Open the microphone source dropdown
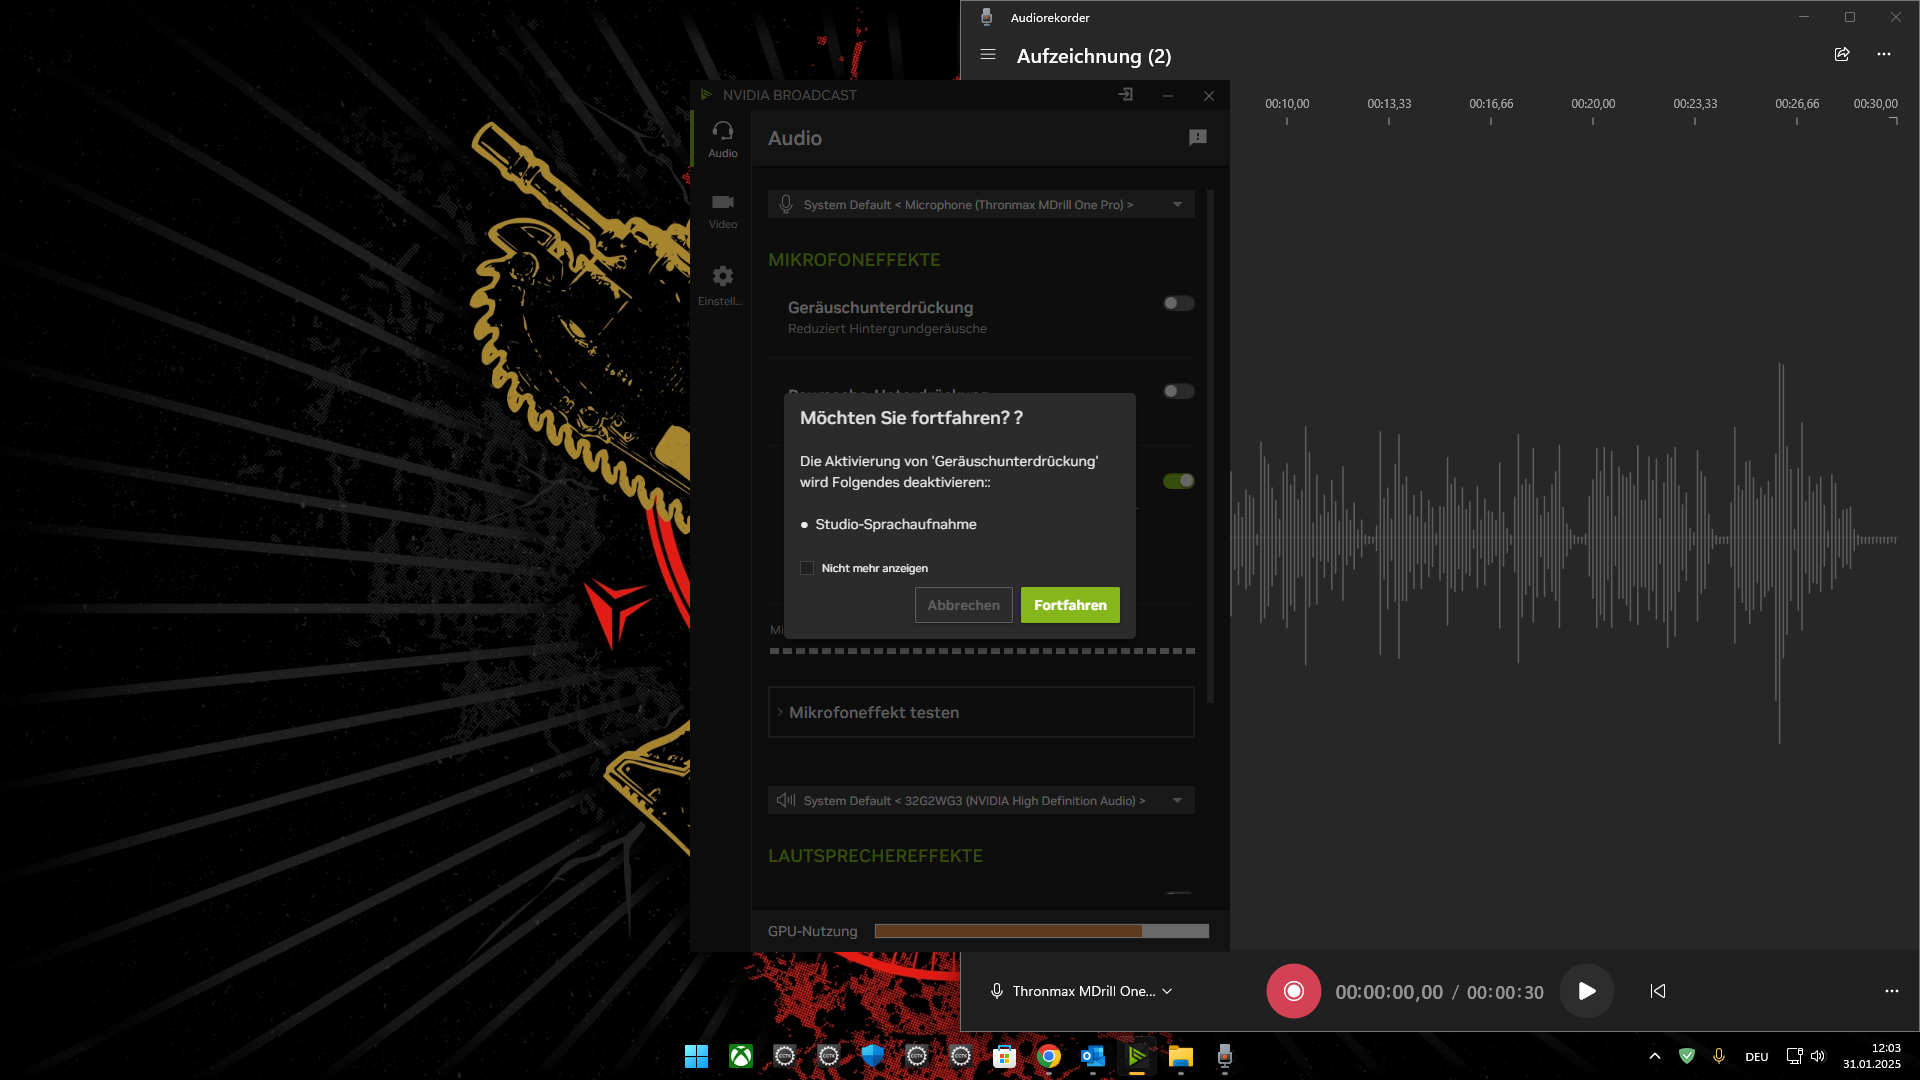 pyautogui.click(x=981, y=204)
